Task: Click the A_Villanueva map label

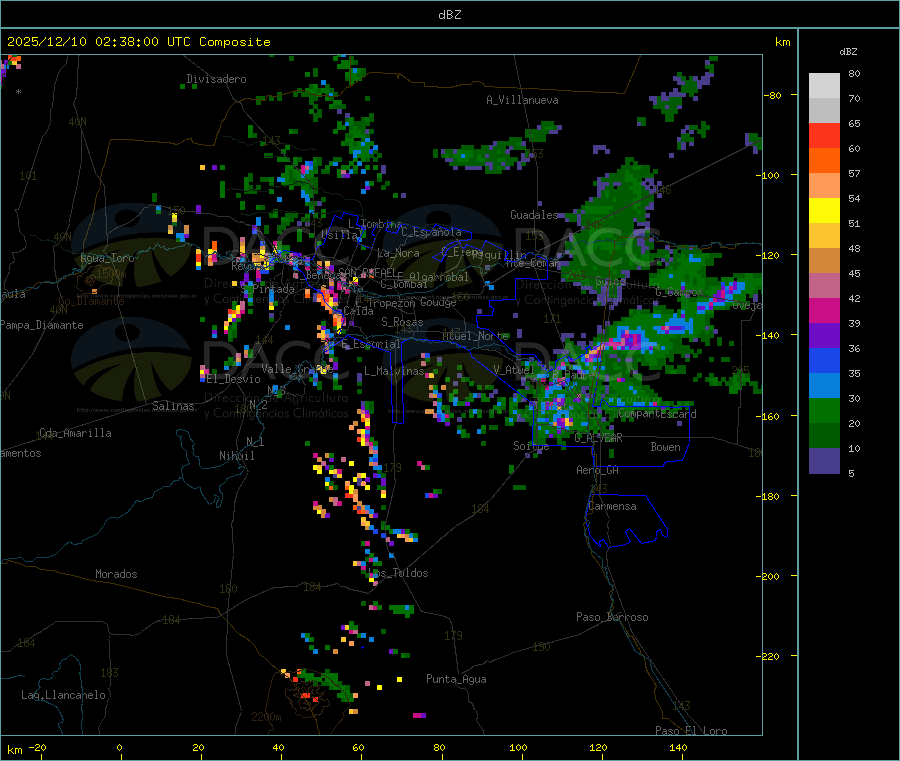Action: pos(522,100)
